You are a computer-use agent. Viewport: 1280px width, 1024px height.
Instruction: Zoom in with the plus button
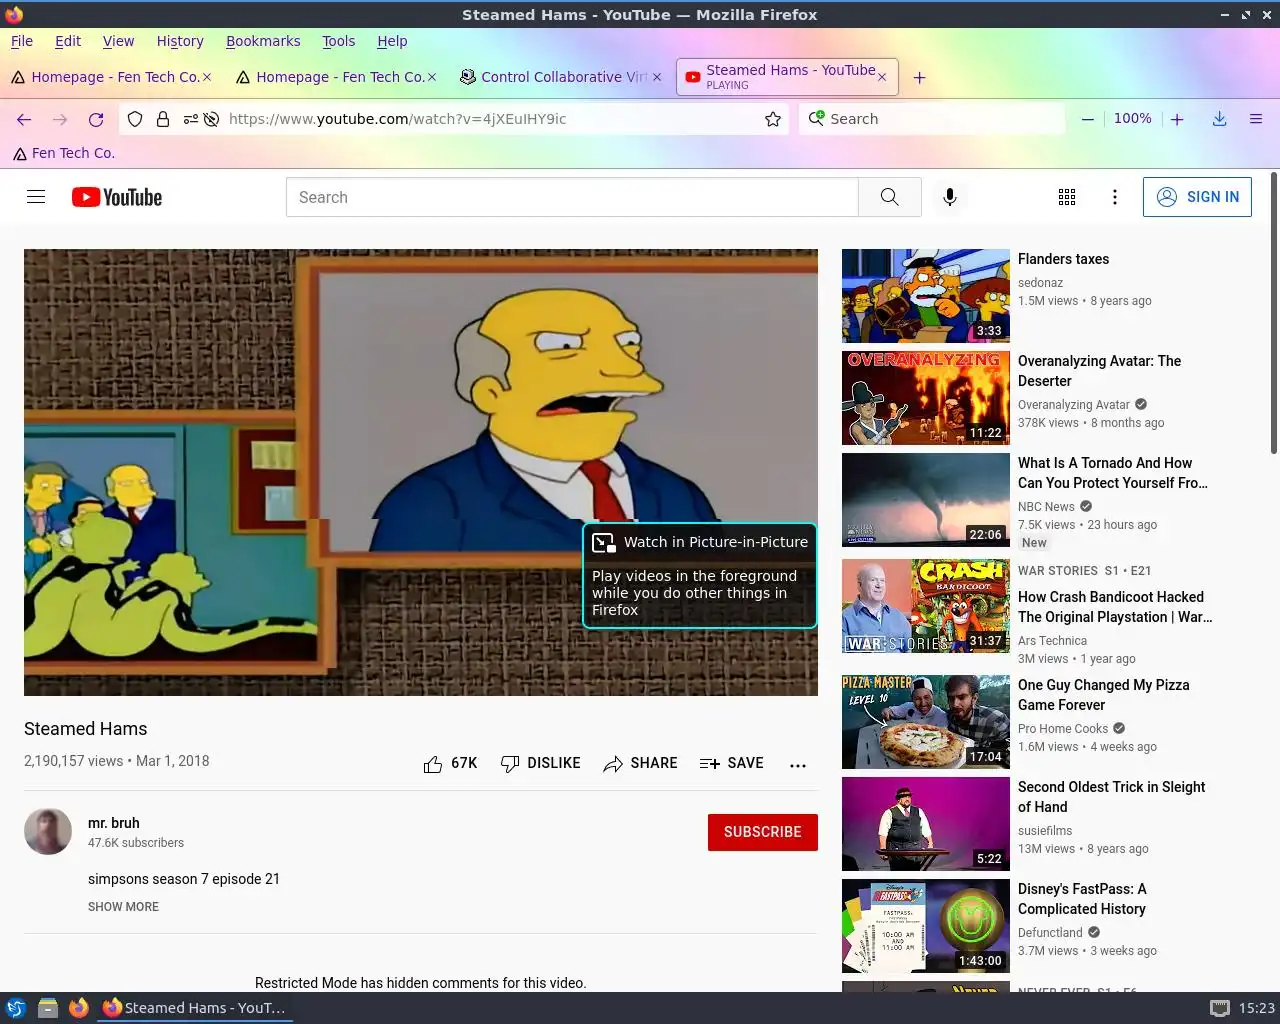pyautogui.click(x=1177, y=119)
